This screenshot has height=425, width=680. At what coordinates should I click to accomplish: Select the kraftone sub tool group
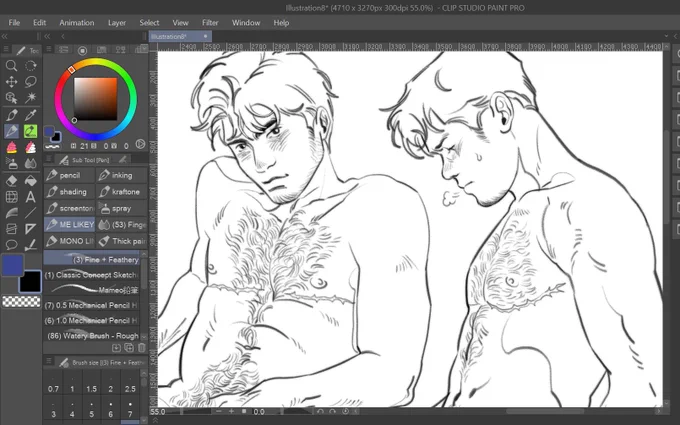pyautogui.click(x=121, y=192)
